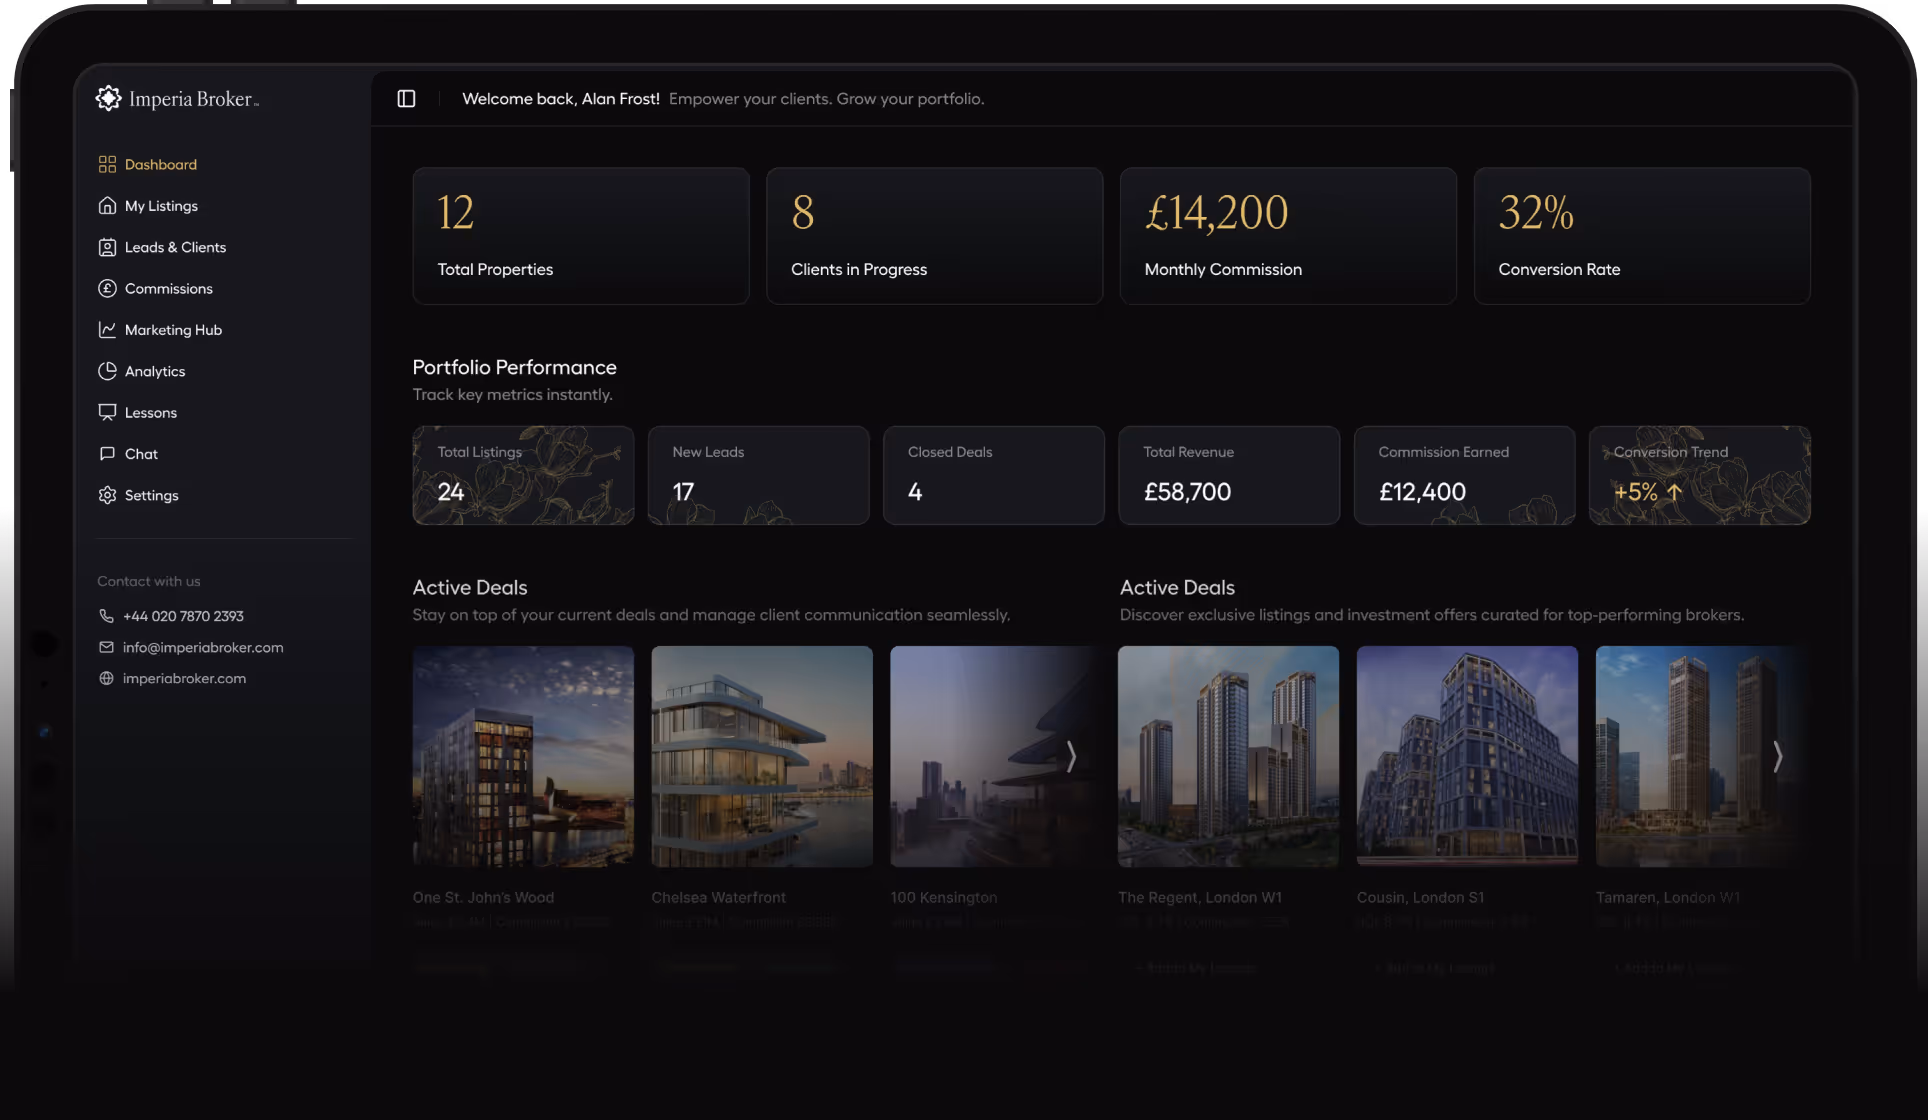Select the Dashboard icon in sidebar

point(108,164)
